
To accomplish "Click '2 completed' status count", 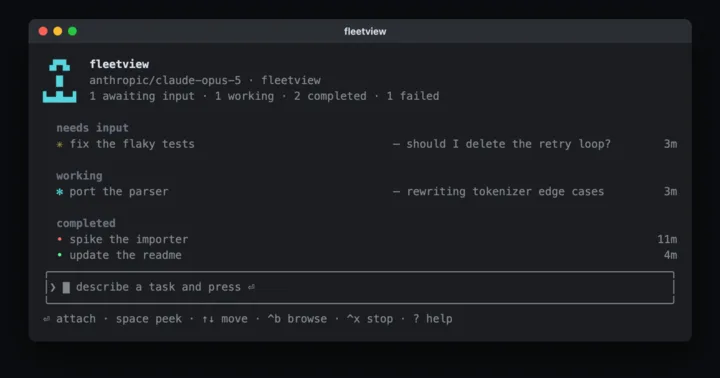I will click(330, 96).
